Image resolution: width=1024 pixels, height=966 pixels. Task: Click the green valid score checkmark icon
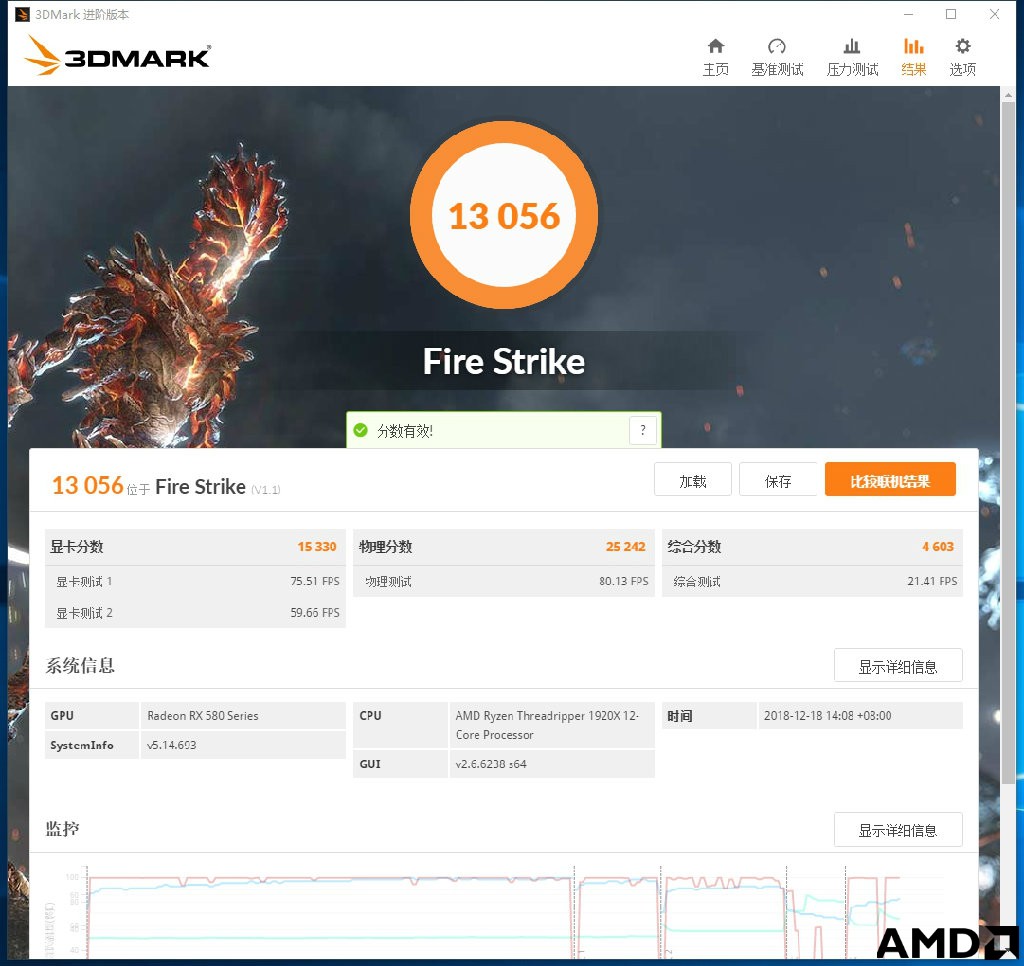click(x=360, y=430)
